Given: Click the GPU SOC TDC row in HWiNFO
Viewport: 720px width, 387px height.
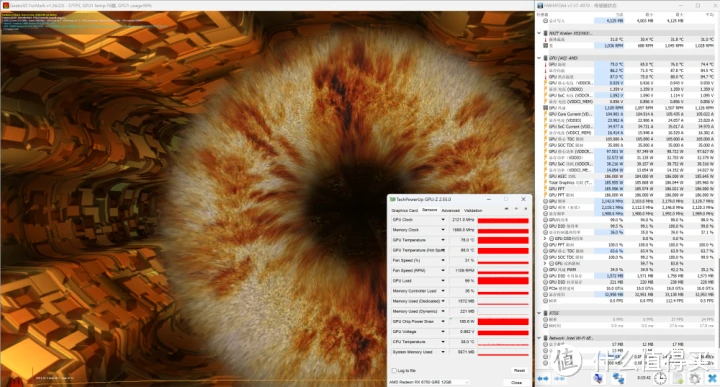Looking at the screenshot, I should (x=628, y=257).
